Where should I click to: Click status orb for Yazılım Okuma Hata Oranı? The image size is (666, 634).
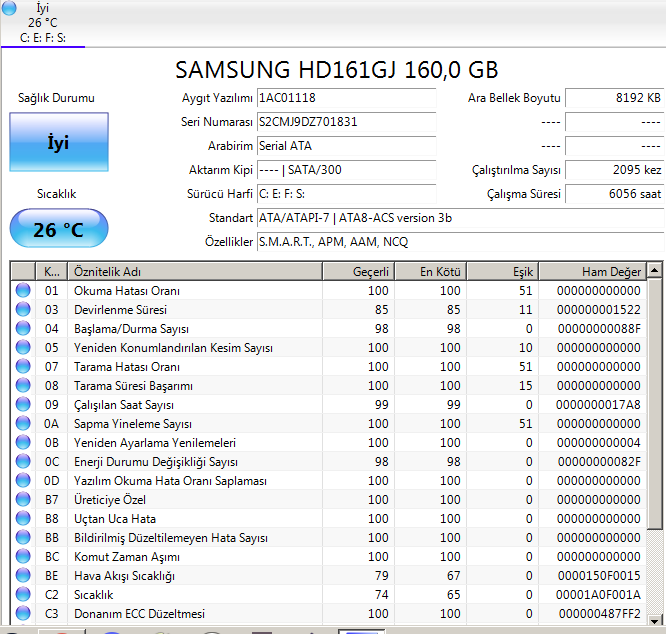point(23,481)
